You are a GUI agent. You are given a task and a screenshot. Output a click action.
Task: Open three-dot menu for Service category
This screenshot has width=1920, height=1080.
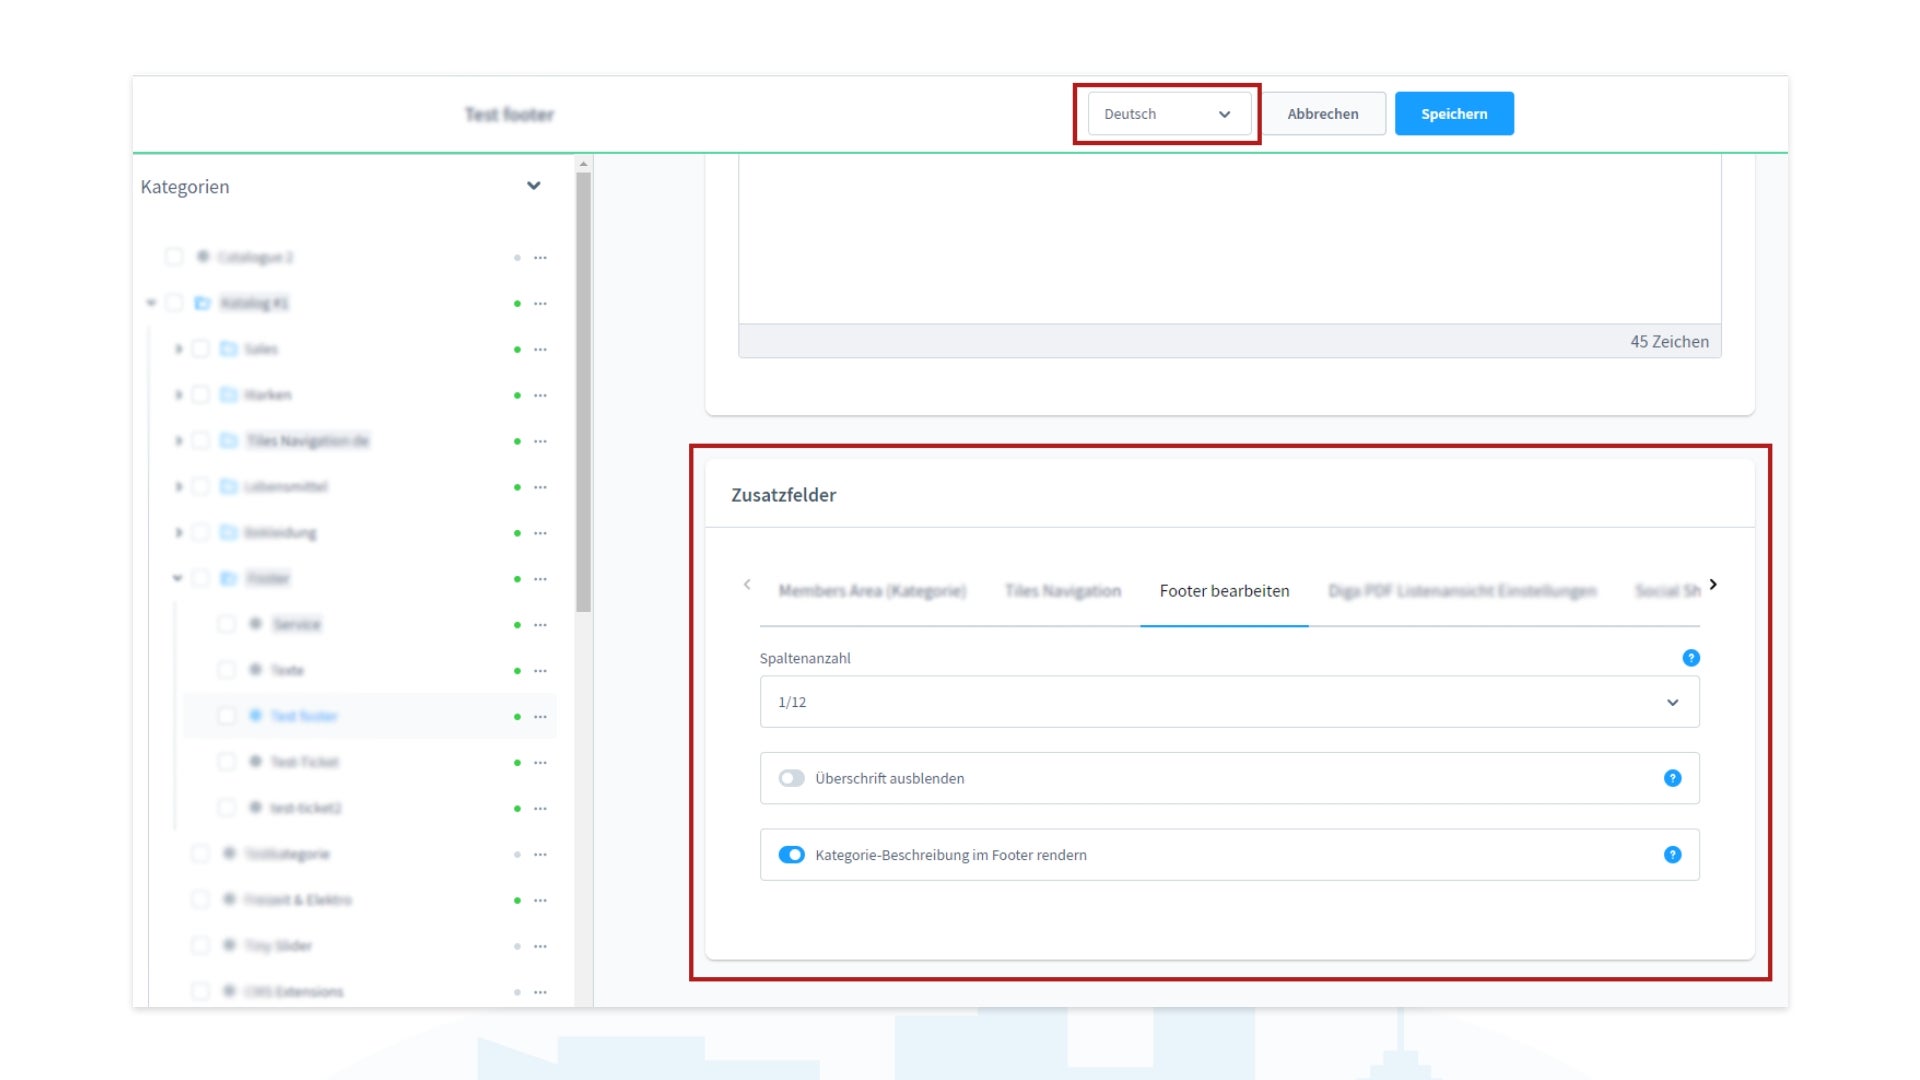tap(540, 625)
